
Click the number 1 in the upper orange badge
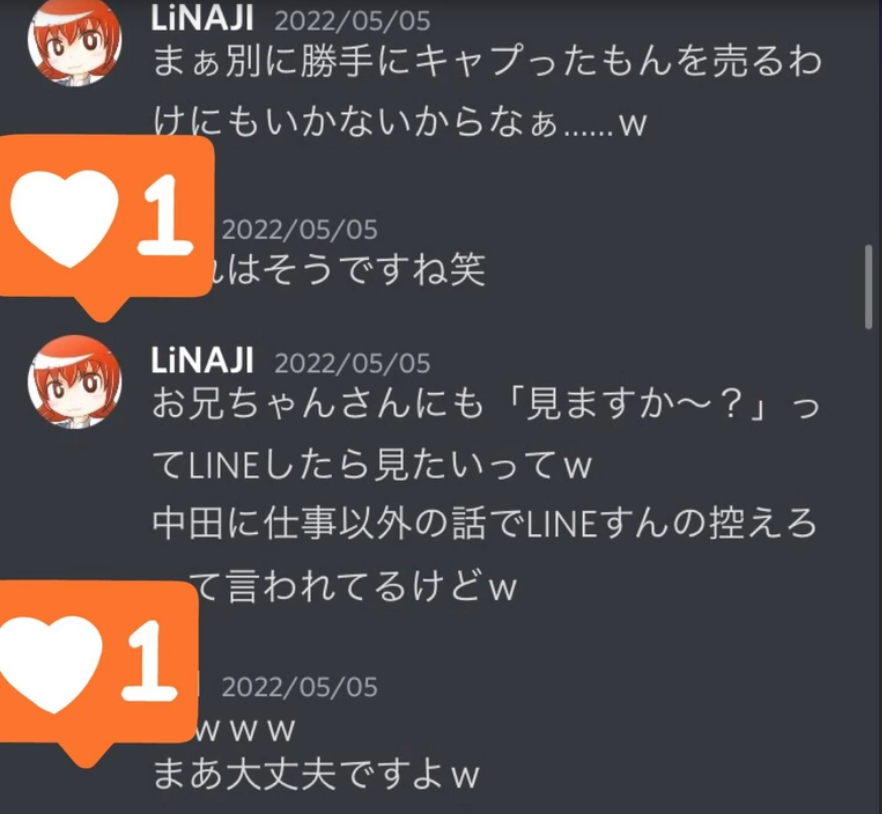point(165,215)
